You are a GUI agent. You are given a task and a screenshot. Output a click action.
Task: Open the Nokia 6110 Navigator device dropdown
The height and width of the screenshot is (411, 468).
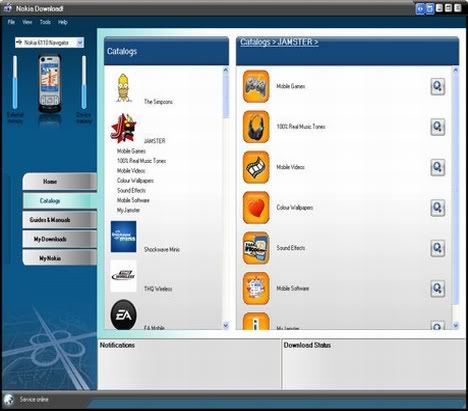[50, 43]
